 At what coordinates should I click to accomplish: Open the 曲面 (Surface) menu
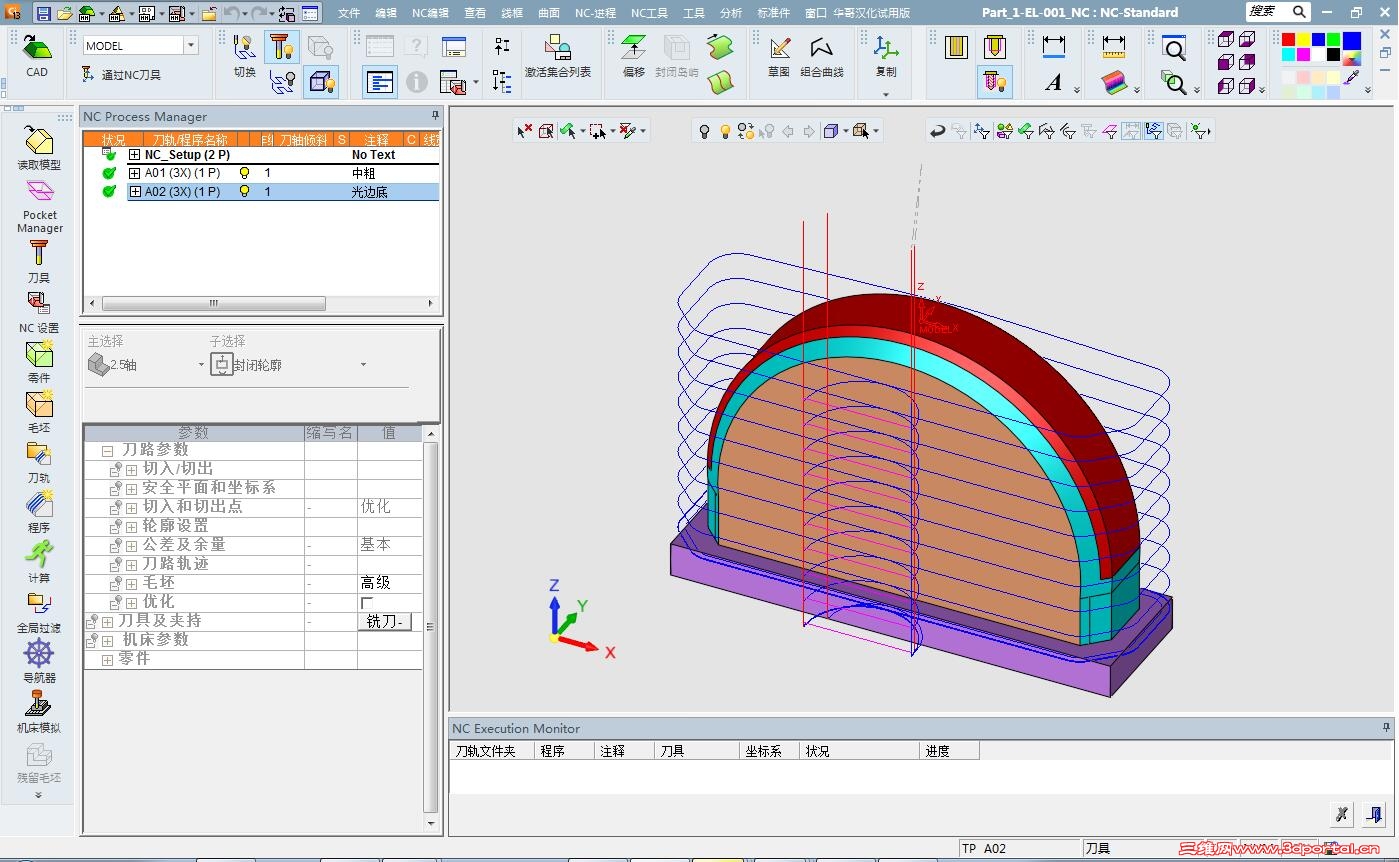click(549, 13)
